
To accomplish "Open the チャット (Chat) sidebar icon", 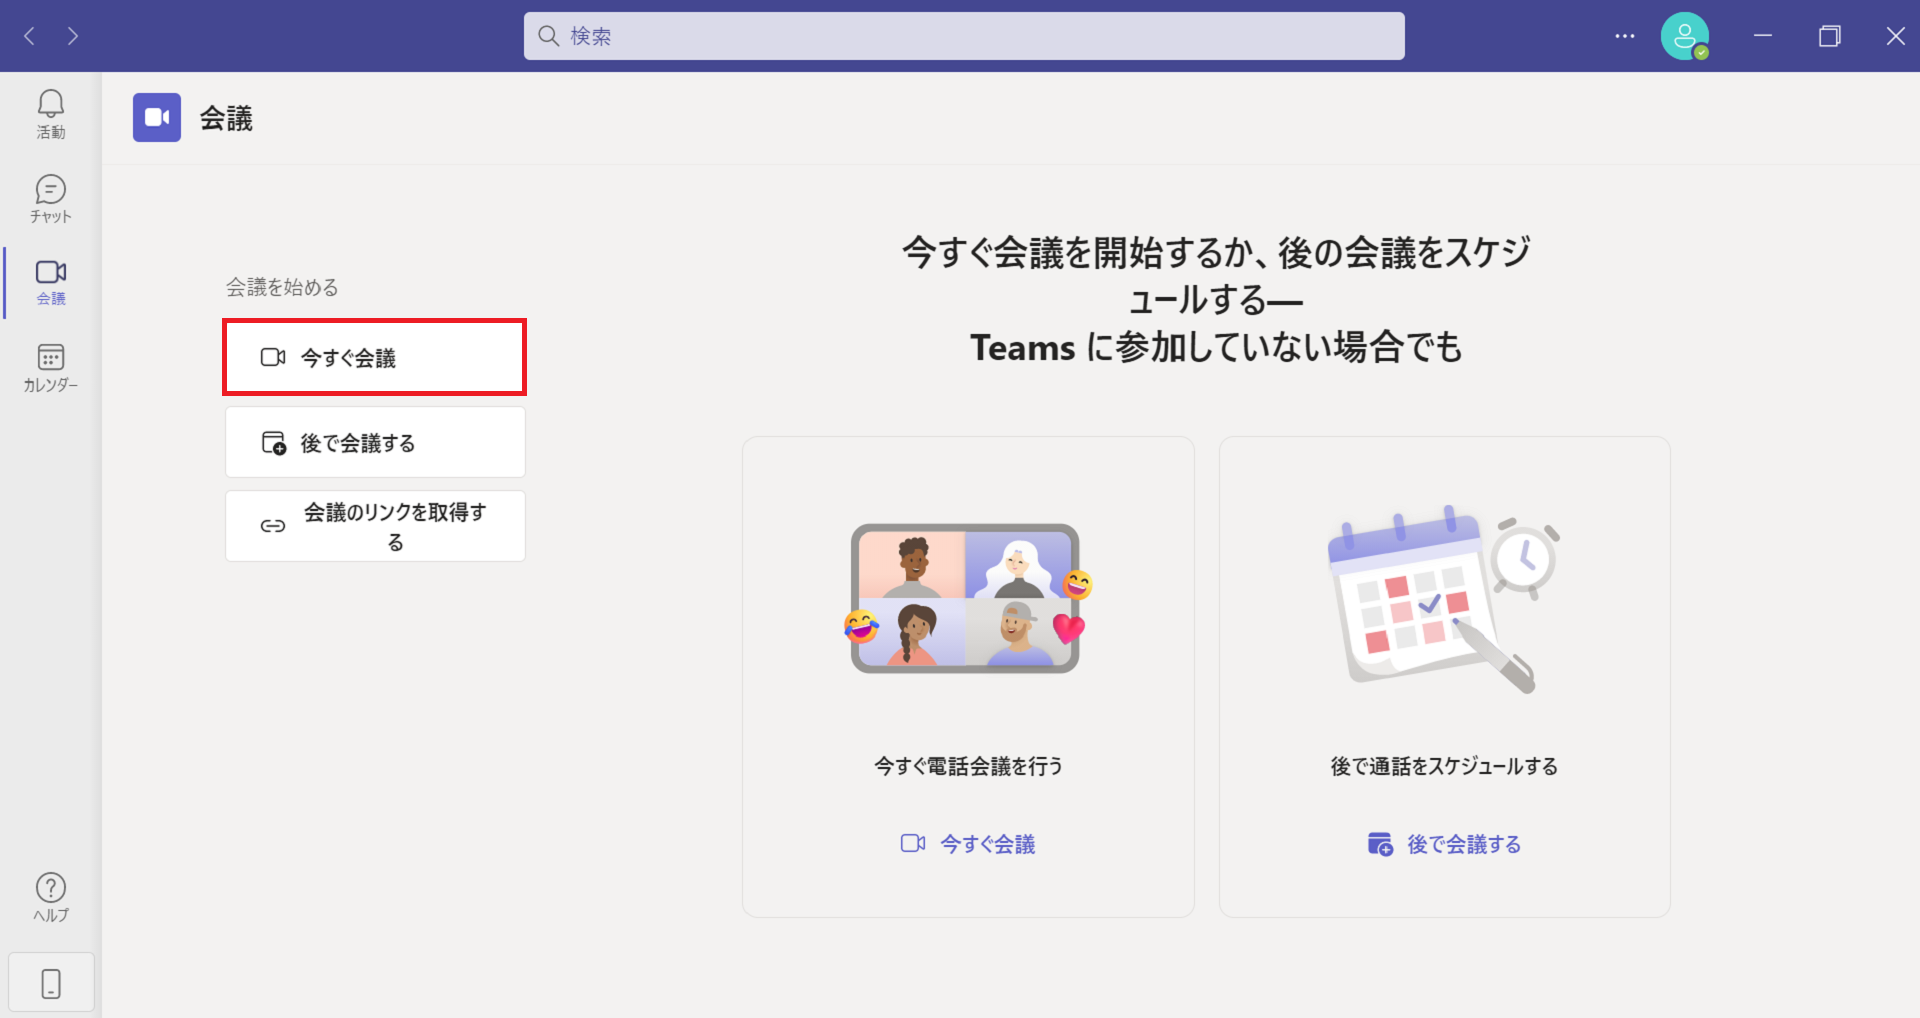I will click(x=51, y=199).
